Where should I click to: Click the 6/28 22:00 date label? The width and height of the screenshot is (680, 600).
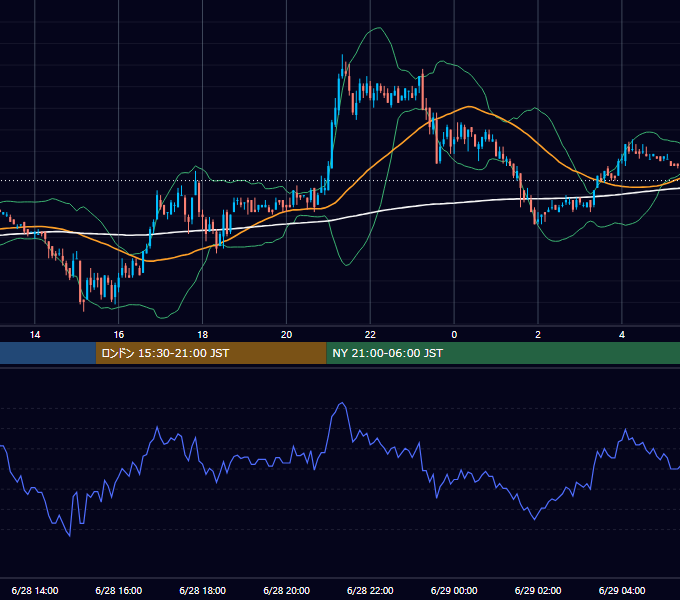click(x=370, y=590)
